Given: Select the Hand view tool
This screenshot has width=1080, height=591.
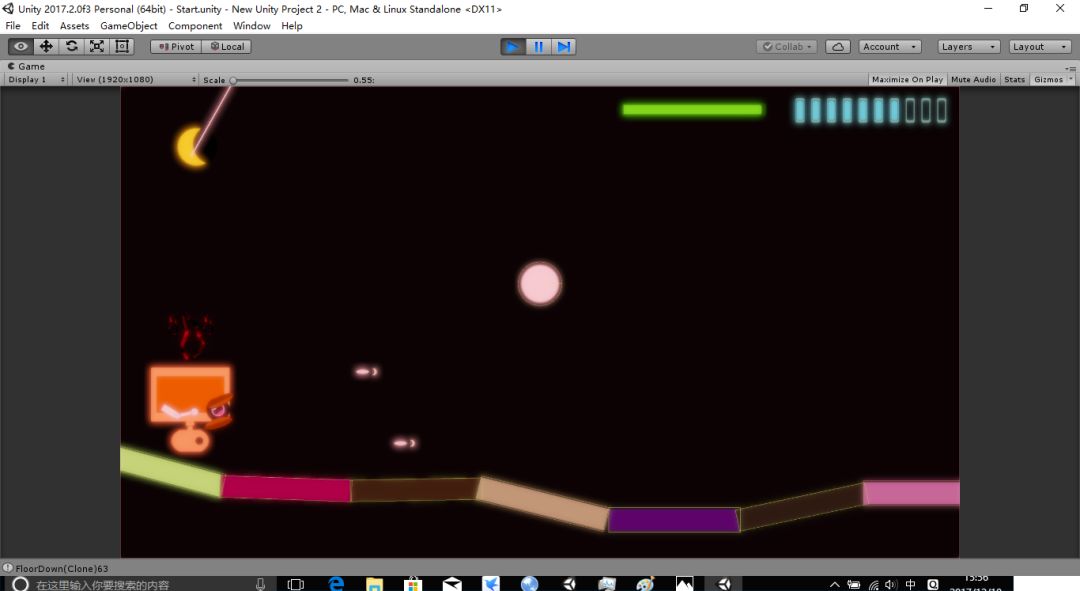Looking at the screenshot, I should coord(21,46).
